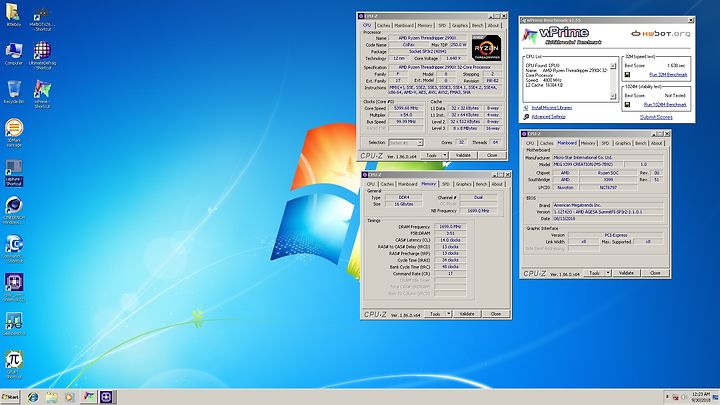Open the UltimateDefrag shortcut on desktop
The width and height of the screenshot is (720, 405).
[42, 55]
